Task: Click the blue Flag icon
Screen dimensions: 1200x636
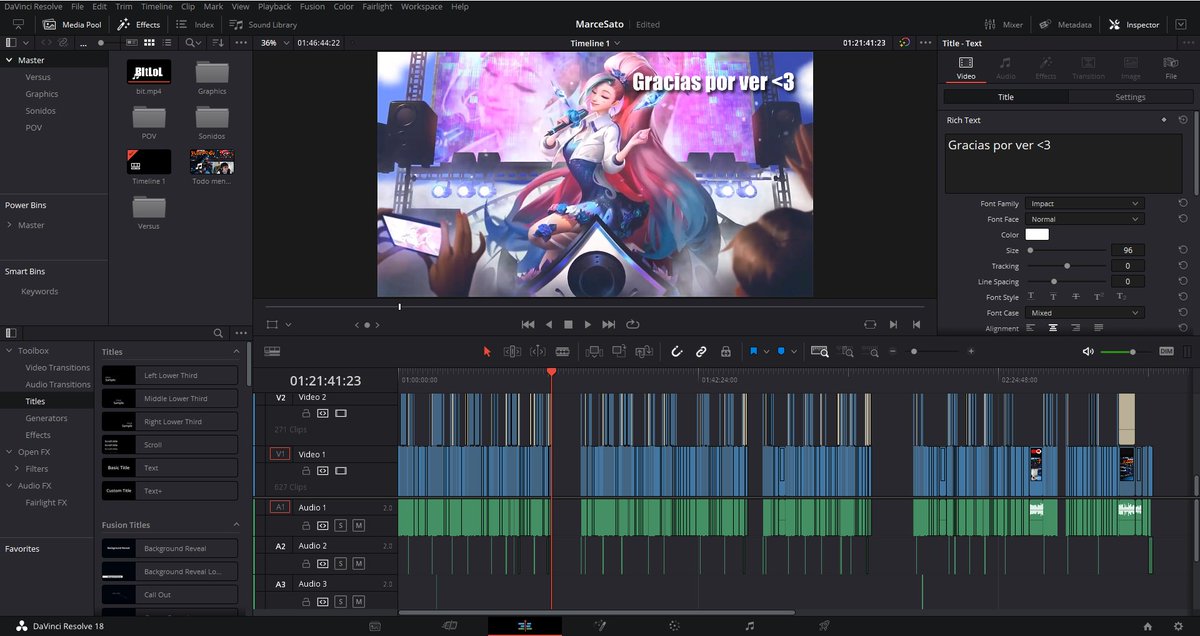Action: [754, 351]
